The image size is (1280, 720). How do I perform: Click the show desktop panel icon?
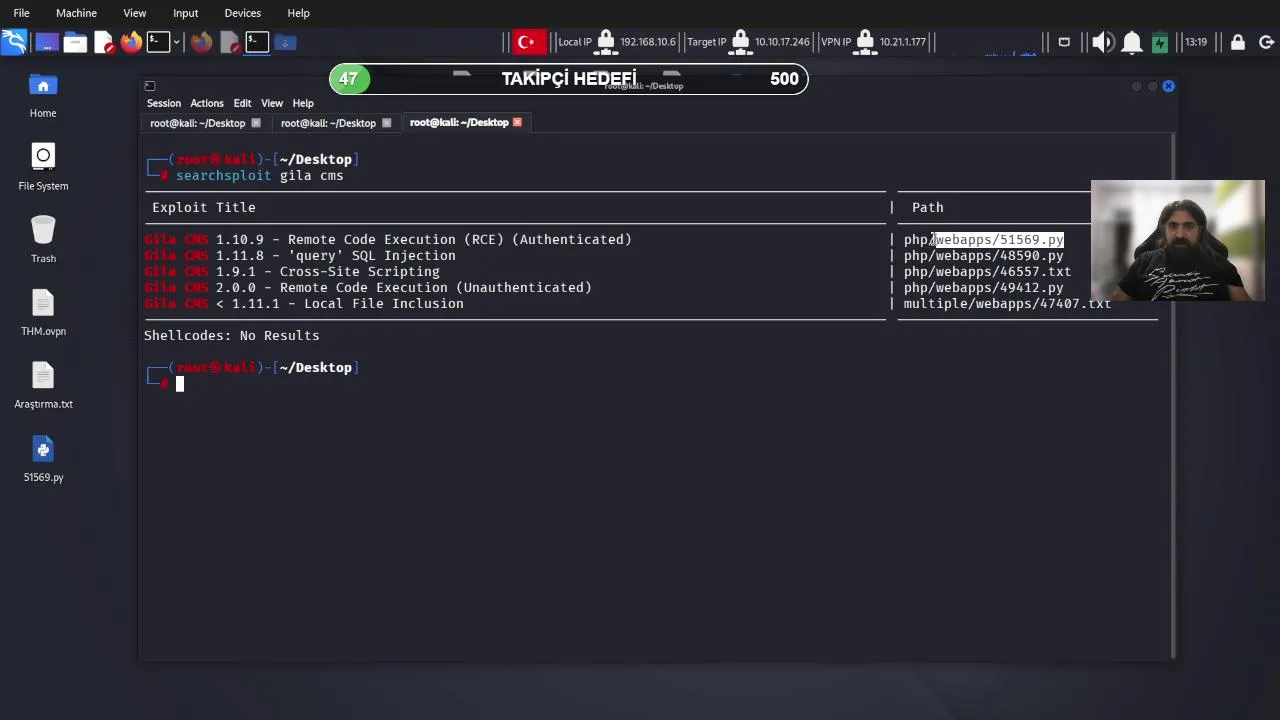(x=46, y=42)
